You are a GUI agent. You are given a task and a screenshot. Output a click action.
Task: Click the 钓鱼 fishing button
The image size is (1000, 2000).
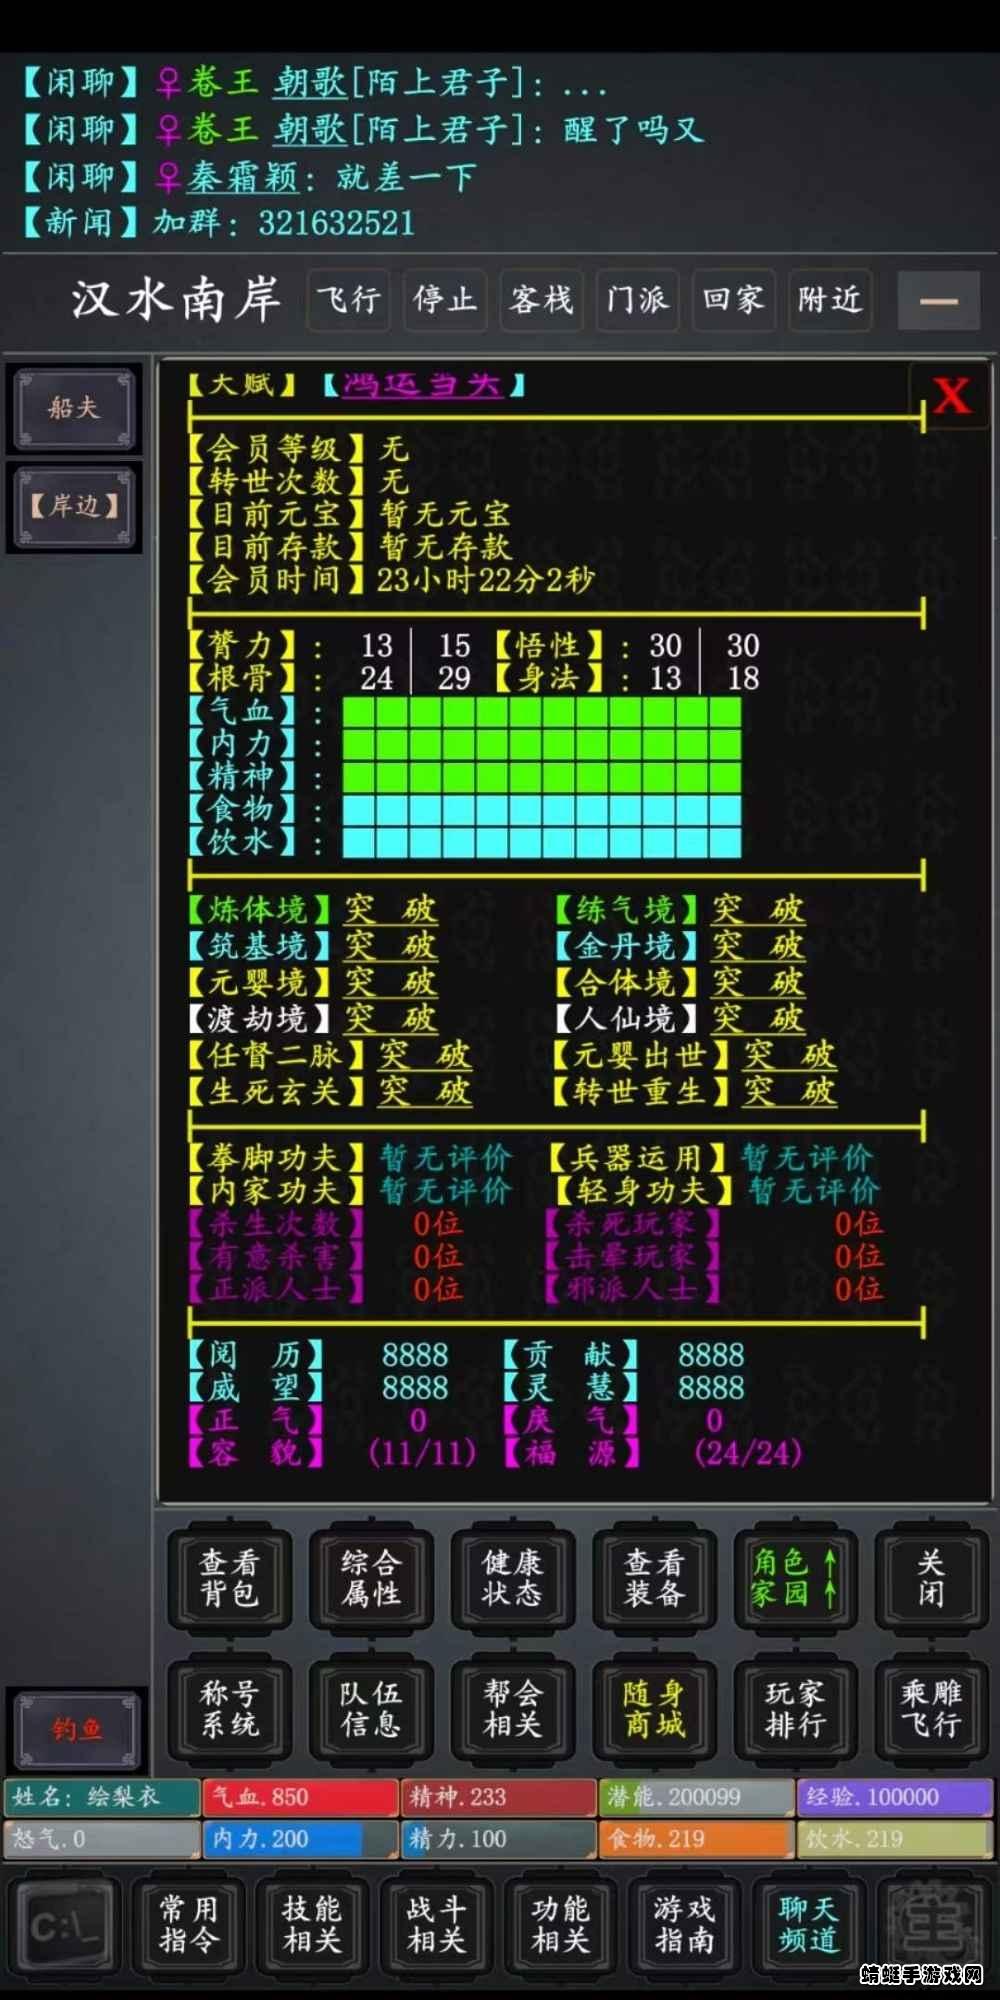tap(77, 1729)
